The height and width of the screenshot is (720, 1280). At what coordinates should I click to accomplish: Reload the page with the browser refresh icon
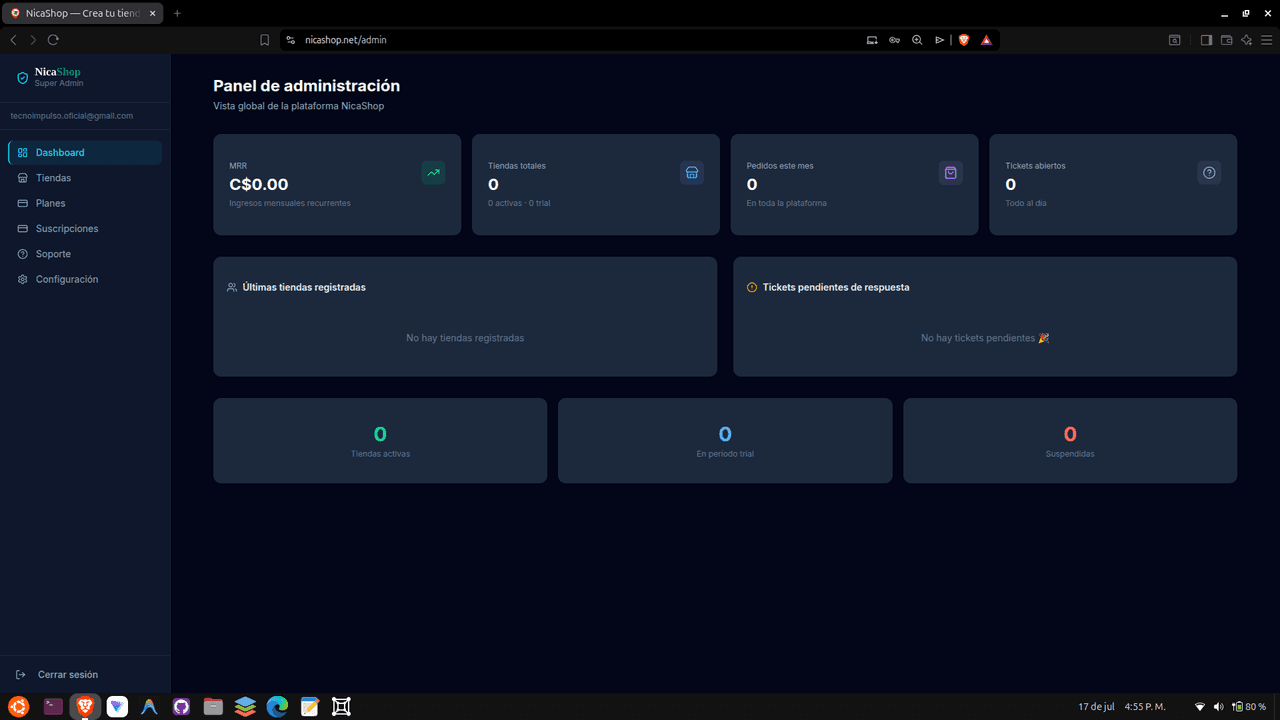(53, 40)
